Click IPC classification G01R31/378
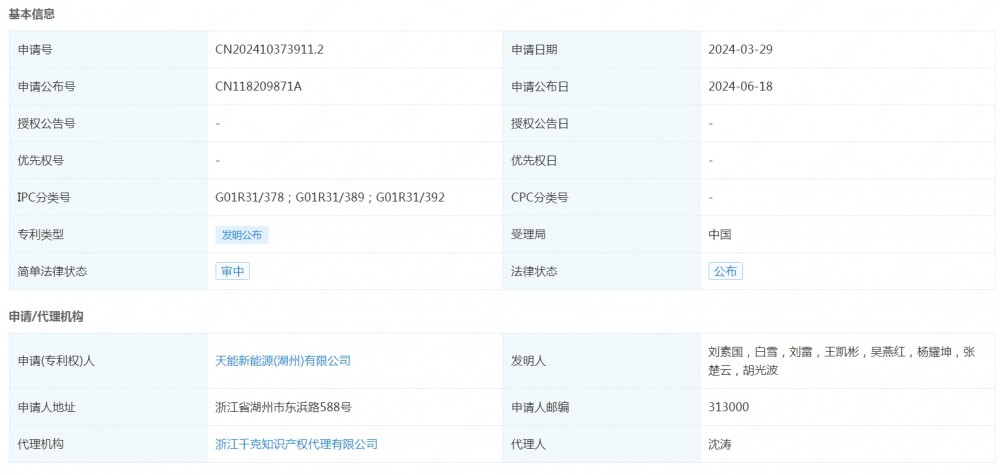 [251, 198]
